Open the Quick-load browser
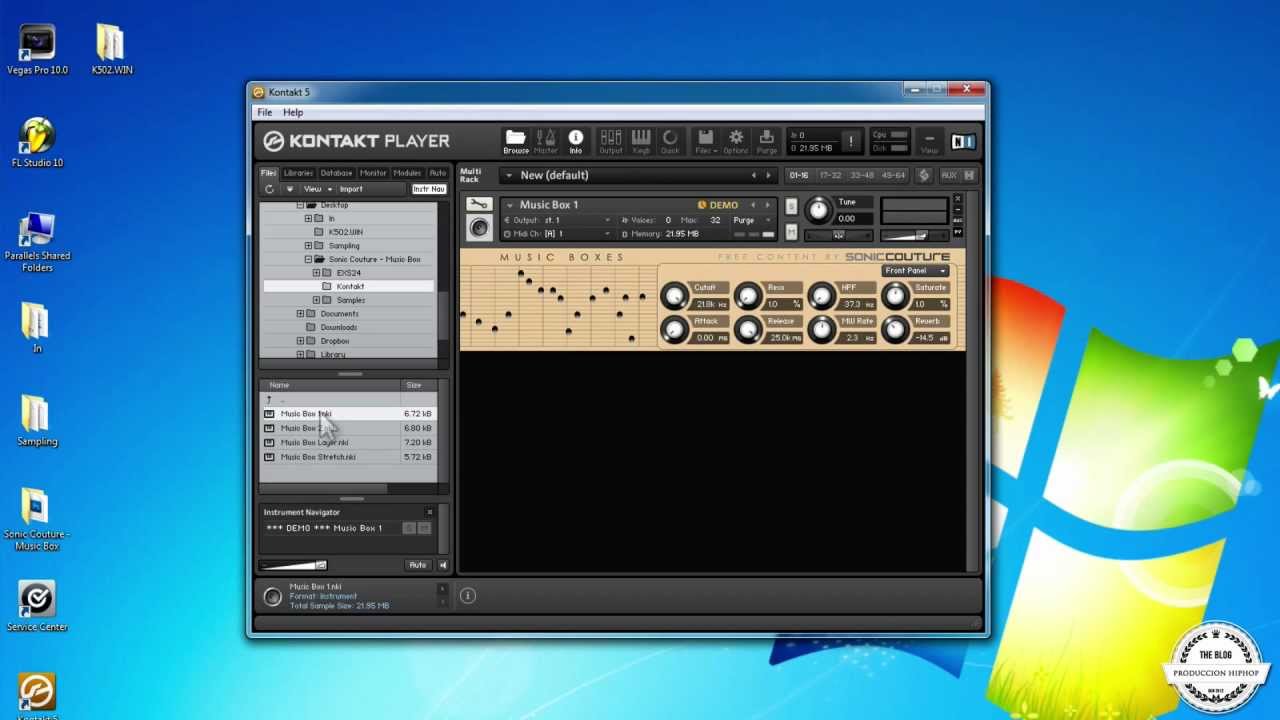1280x720 pixels. (670, 142)
